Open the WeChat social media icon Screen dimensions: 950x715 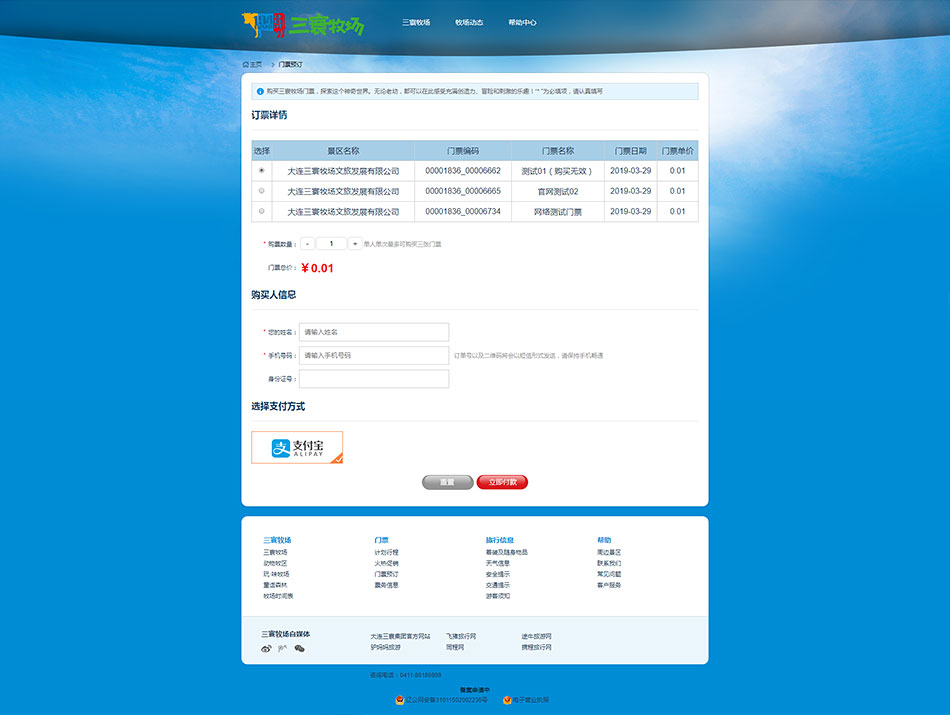pyautogui.click(x=299, y=648)
